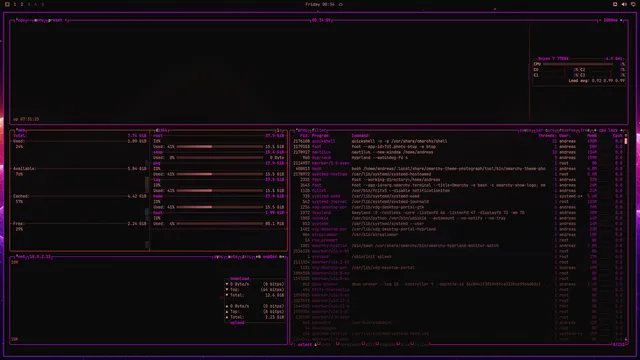Click the indicator icon beside the clock
This screenshot has height=360, width=640.
tap(341, 4)
